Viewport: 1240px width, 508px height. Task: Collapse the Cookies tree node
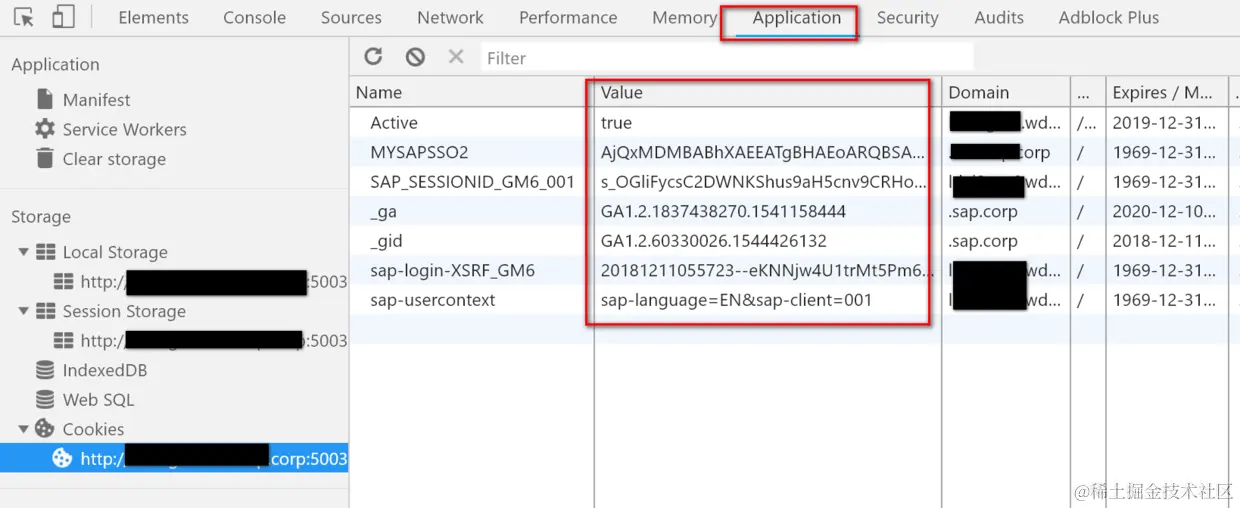(x=23, y=429)
